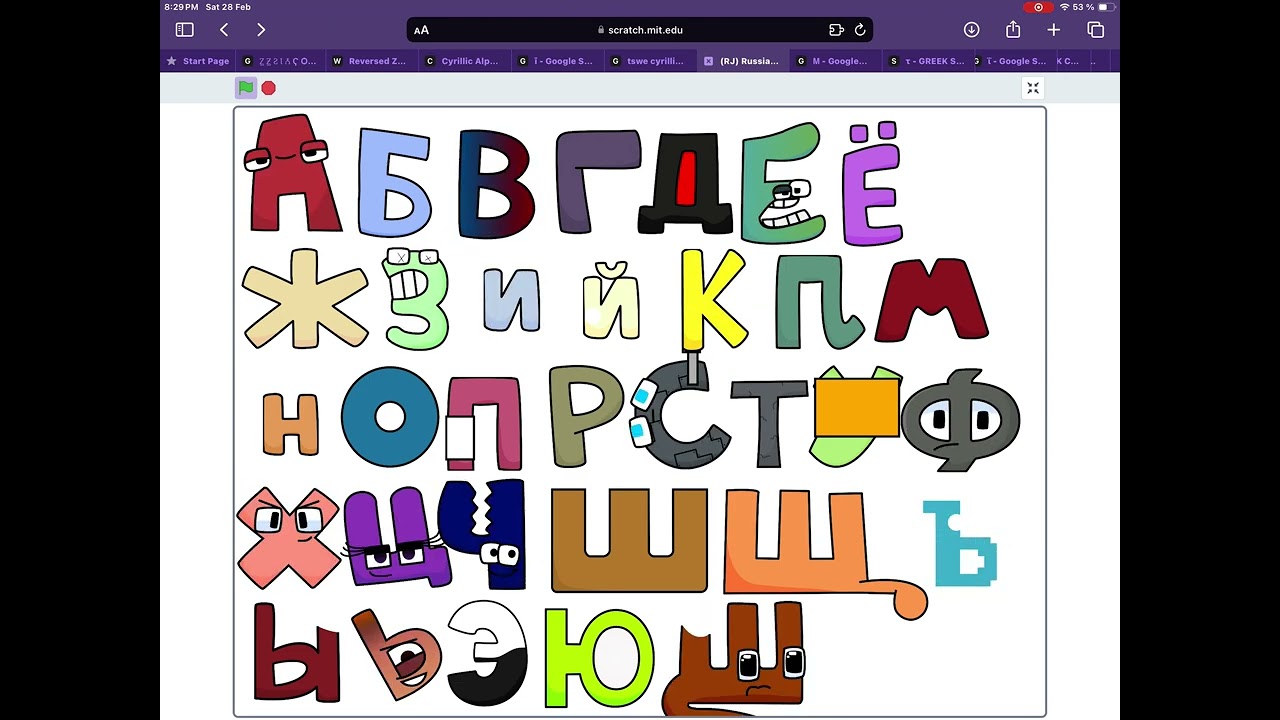Open a new tab with plus icon

[1054, 30]
